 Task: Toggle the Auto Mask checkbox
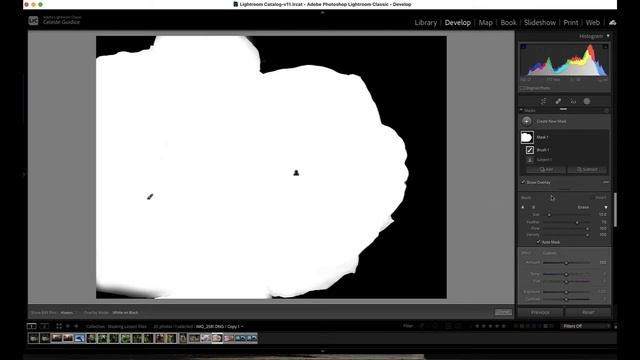pos(538,242)
